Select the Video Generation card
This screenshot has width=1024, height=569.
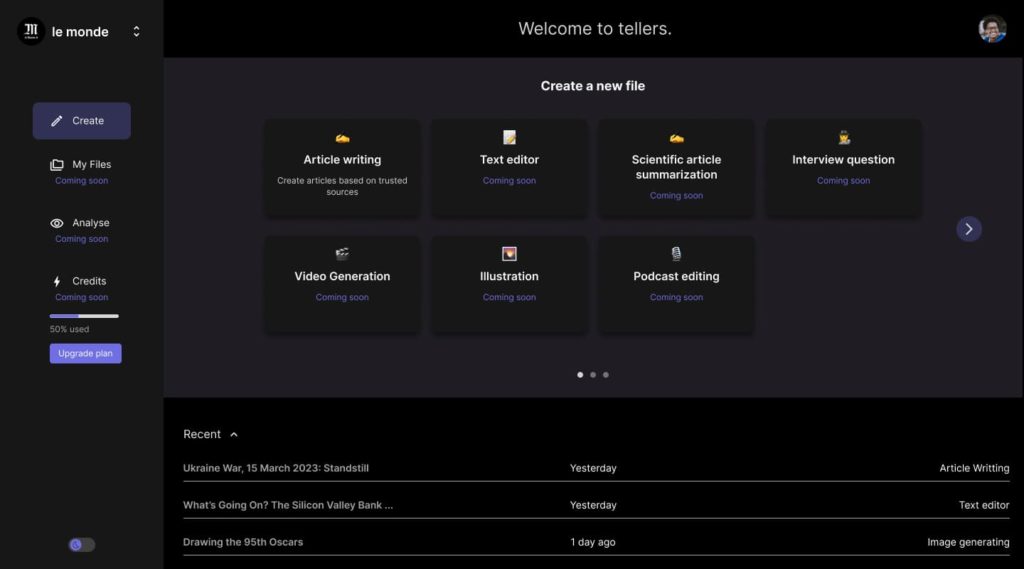click(x=342, y=285)
